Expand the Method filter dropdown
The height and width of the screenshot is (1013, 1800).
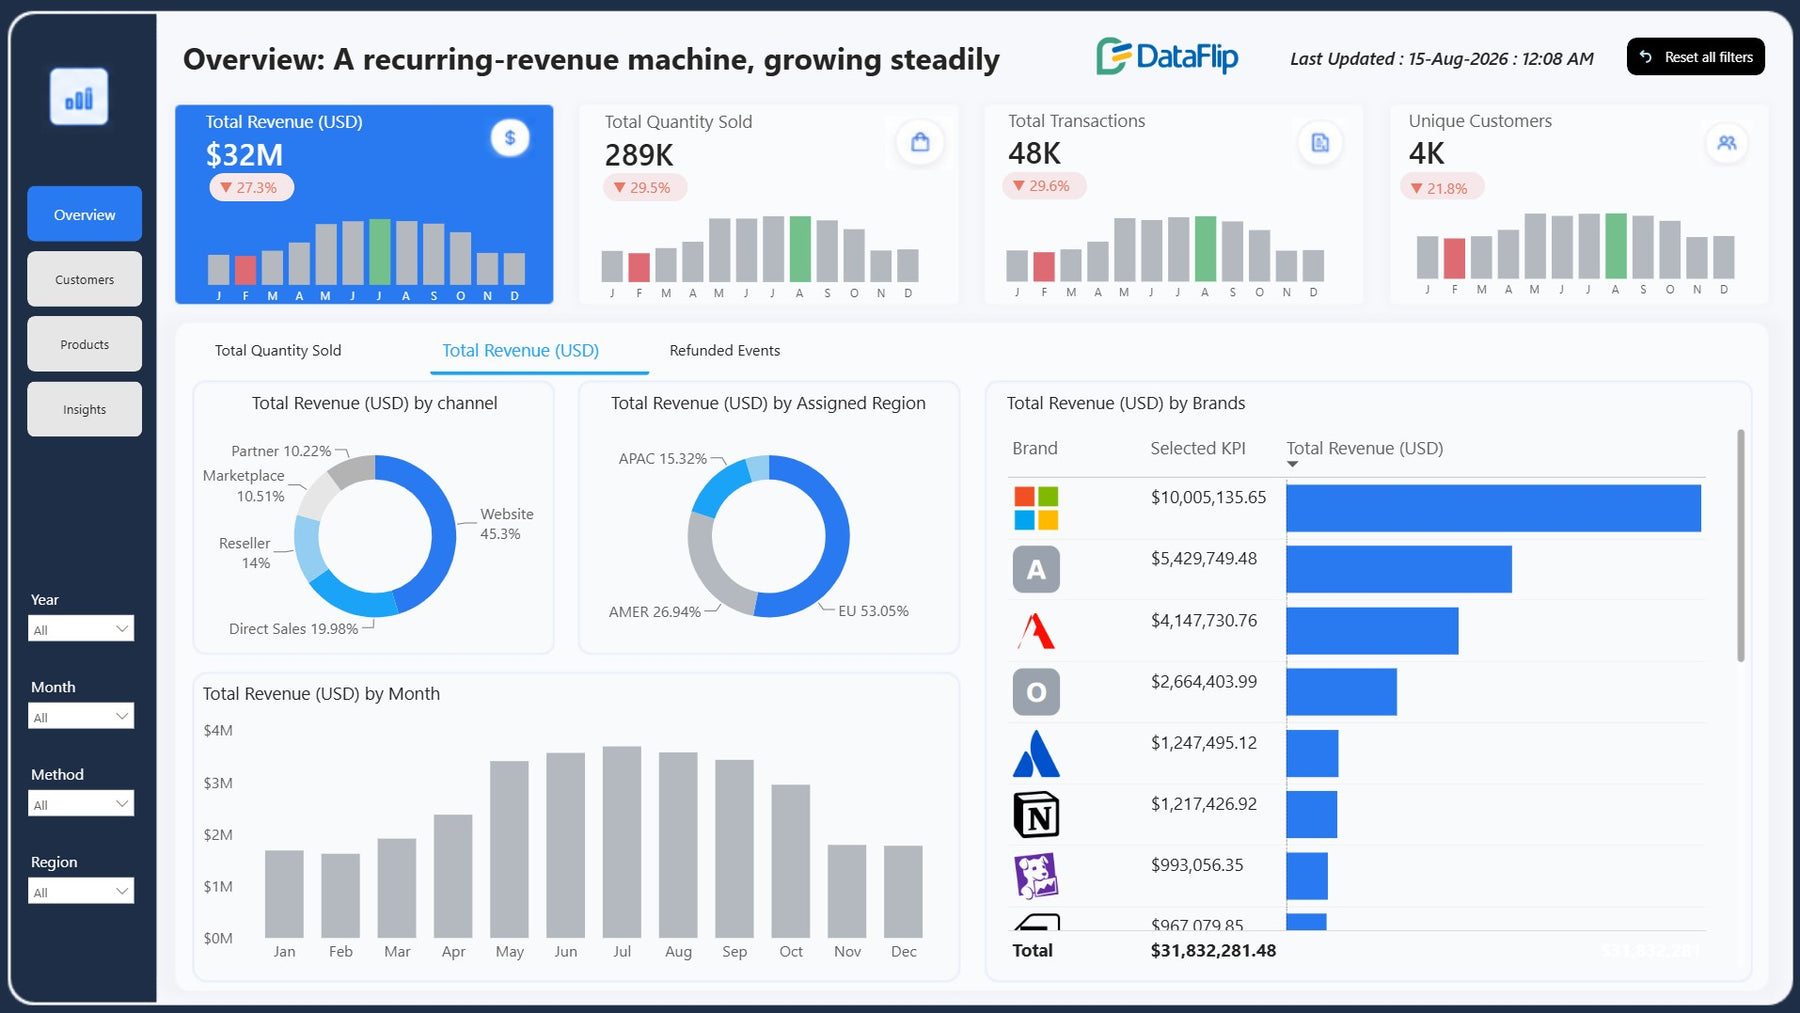click(x=81, y=803)
